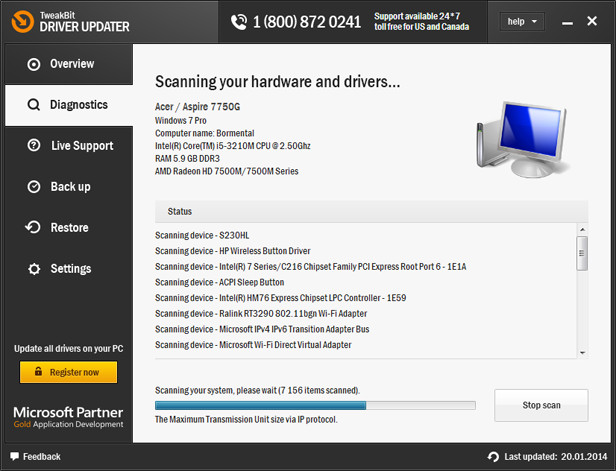616x471 pixels.
Task: Stop the scan in progress
Action: coord(541,405)
